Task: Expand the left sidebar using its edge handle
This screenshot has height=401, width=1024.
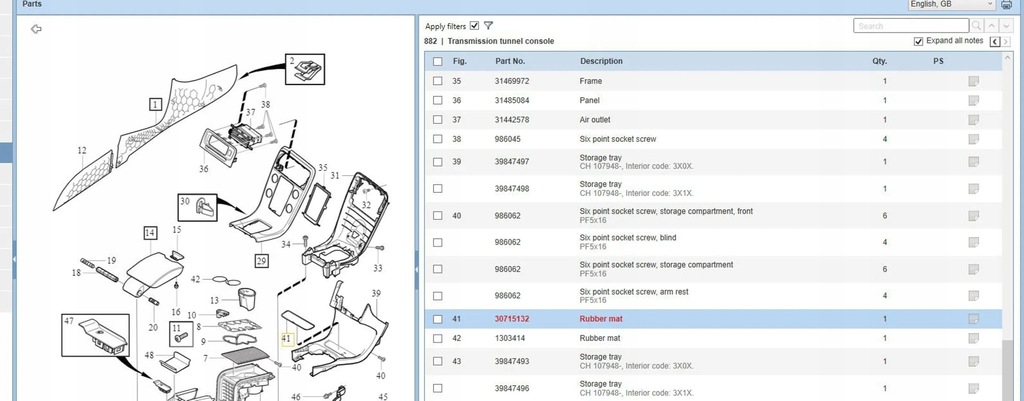Action: tap(14, 259)
